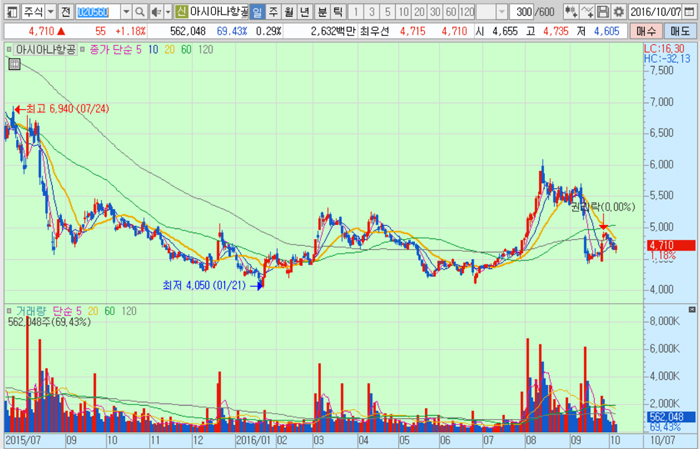The height and width of the screenshot is (449, 700).
Task: Click the 2016/01 date axis label
Action: click(x=254, y=440)
